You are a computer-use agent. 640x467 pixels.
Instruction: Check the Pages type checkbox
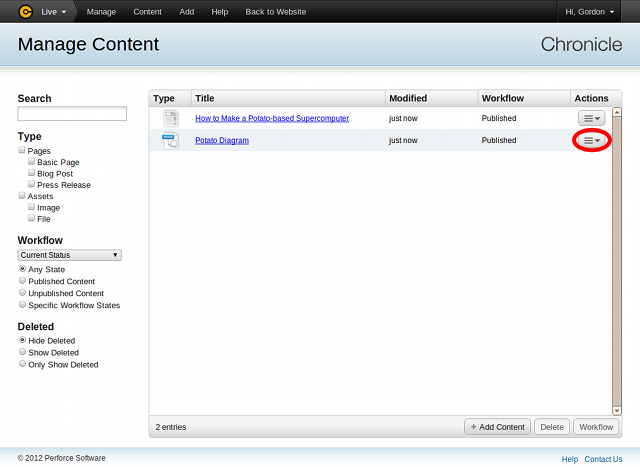[x=22, y=151]
